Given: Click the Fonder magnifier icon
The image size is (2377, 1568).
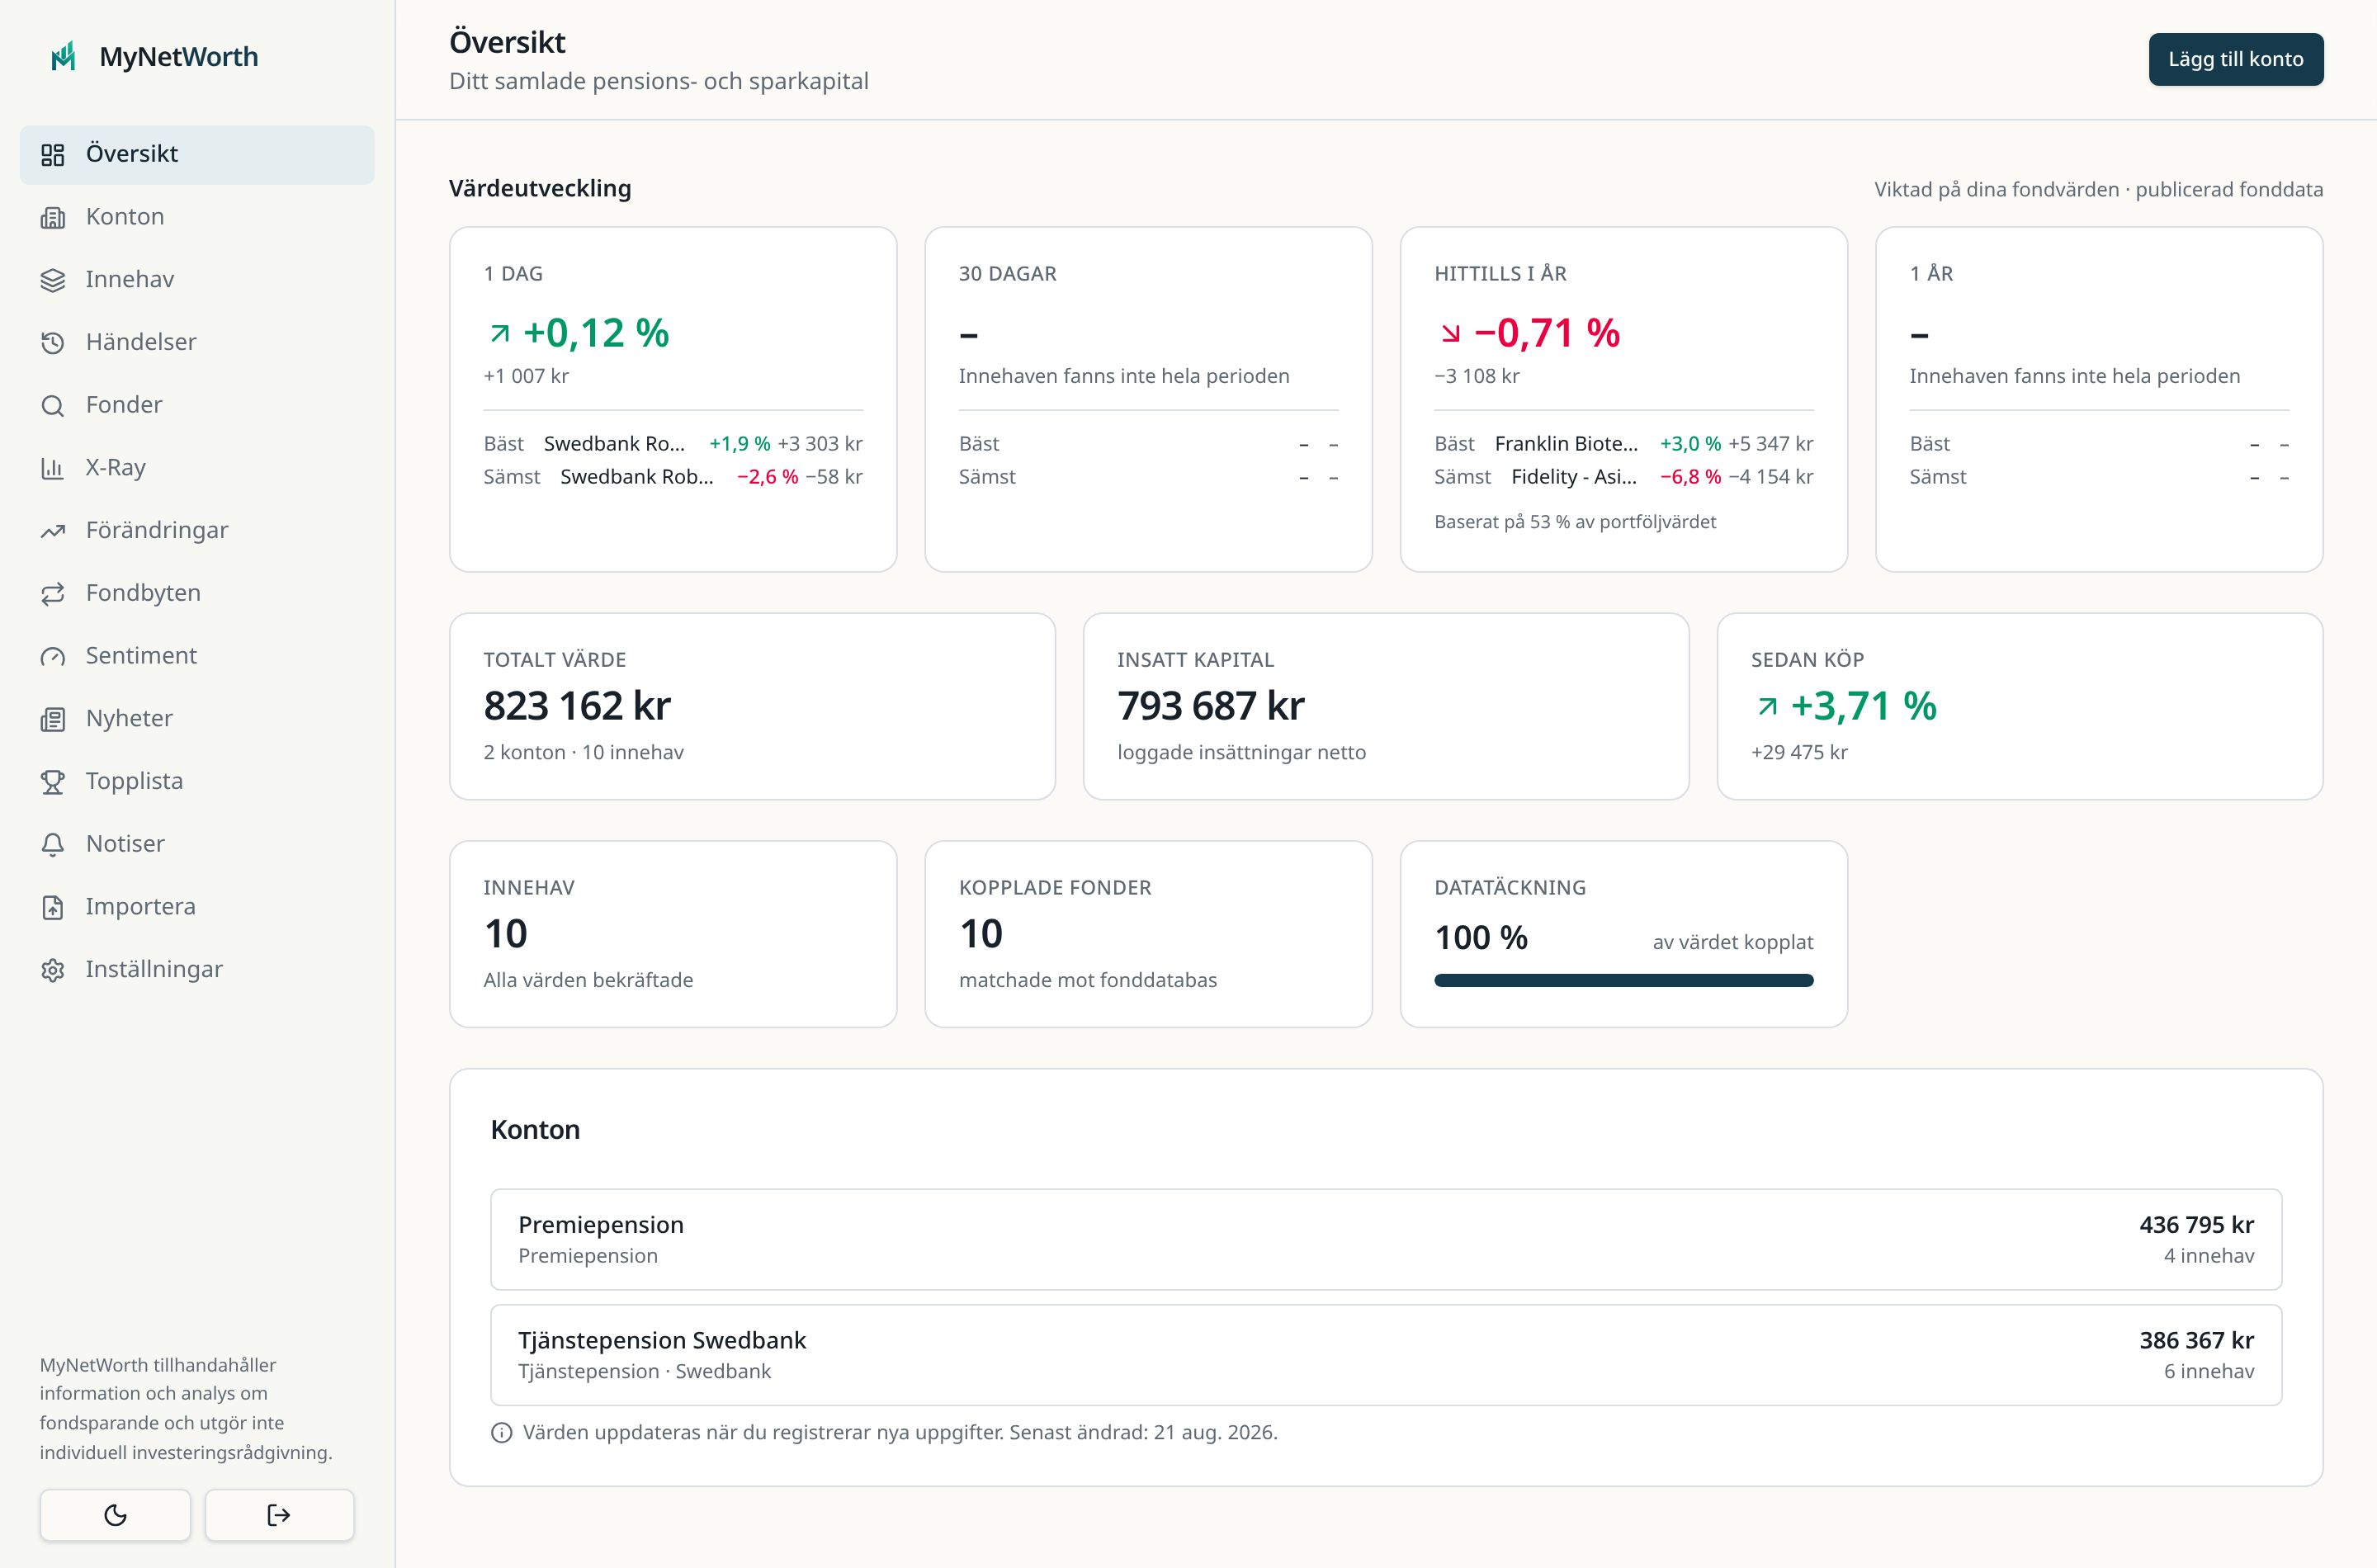Looking at the screenshot, I should (53, 405).
